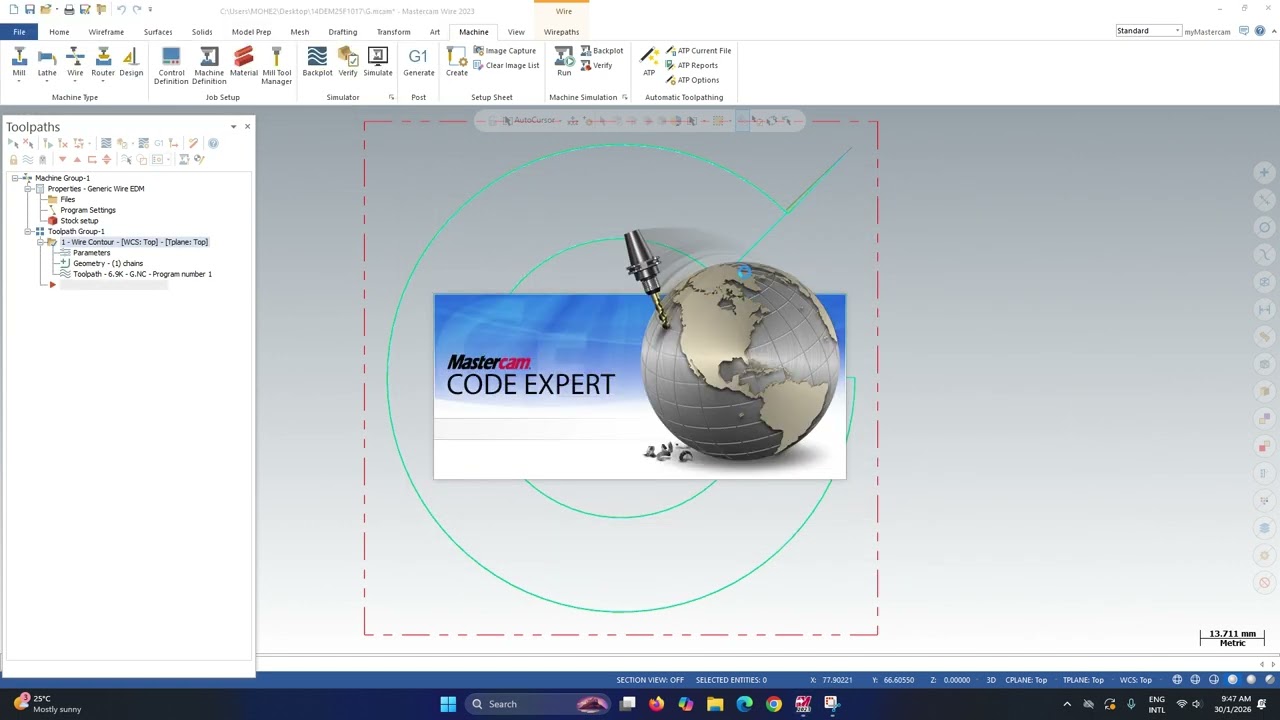Viewport: 1280px width, 720px height.
Task: Open the Transform ribbon tab
Action: pyautogui.click(x=394, y=32)
